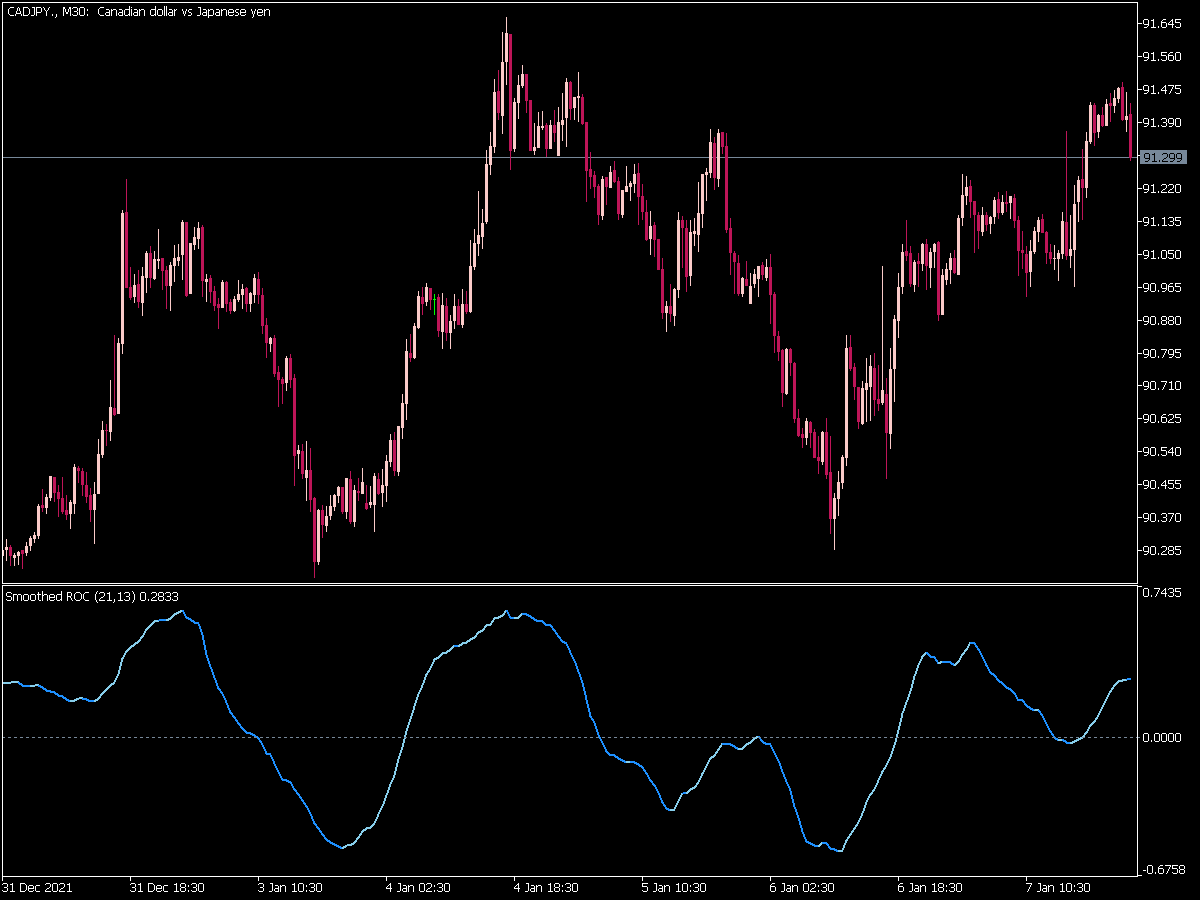Image resolution: width=1200 pixels, height=900 pixels.
Task: Click the current price tag 91.299
Action: [1163, 157]
